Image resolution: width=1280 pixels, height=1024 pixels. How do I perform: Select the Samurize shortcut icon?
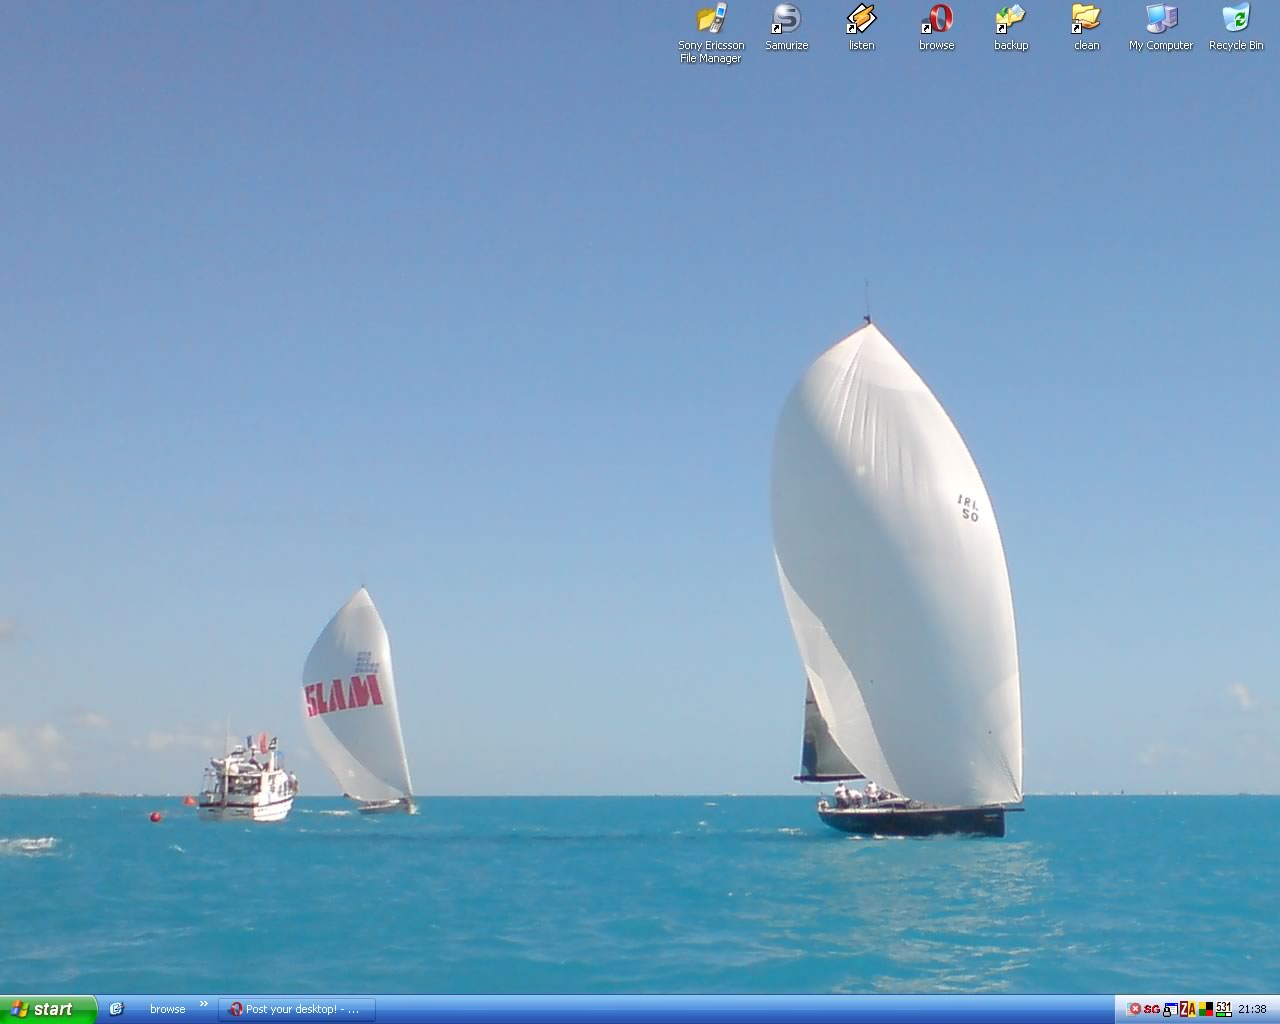[x=787, y=27]
